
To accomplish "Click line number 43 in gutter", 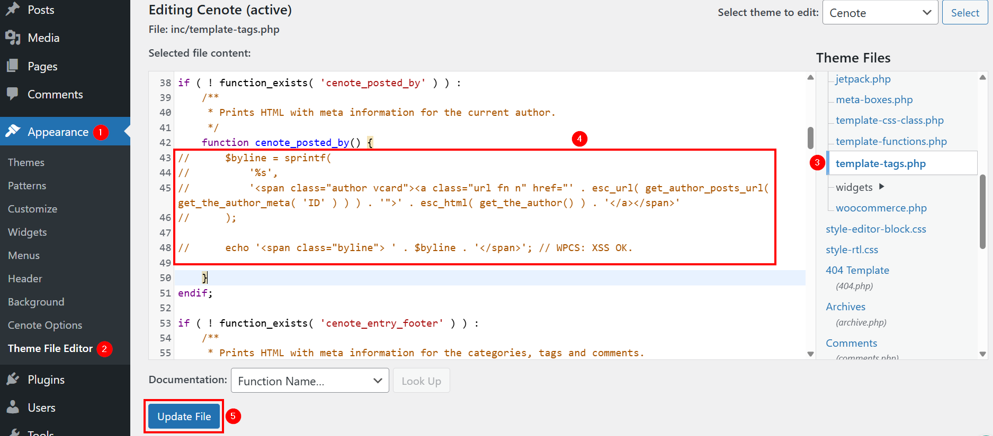I will [165, 158].
